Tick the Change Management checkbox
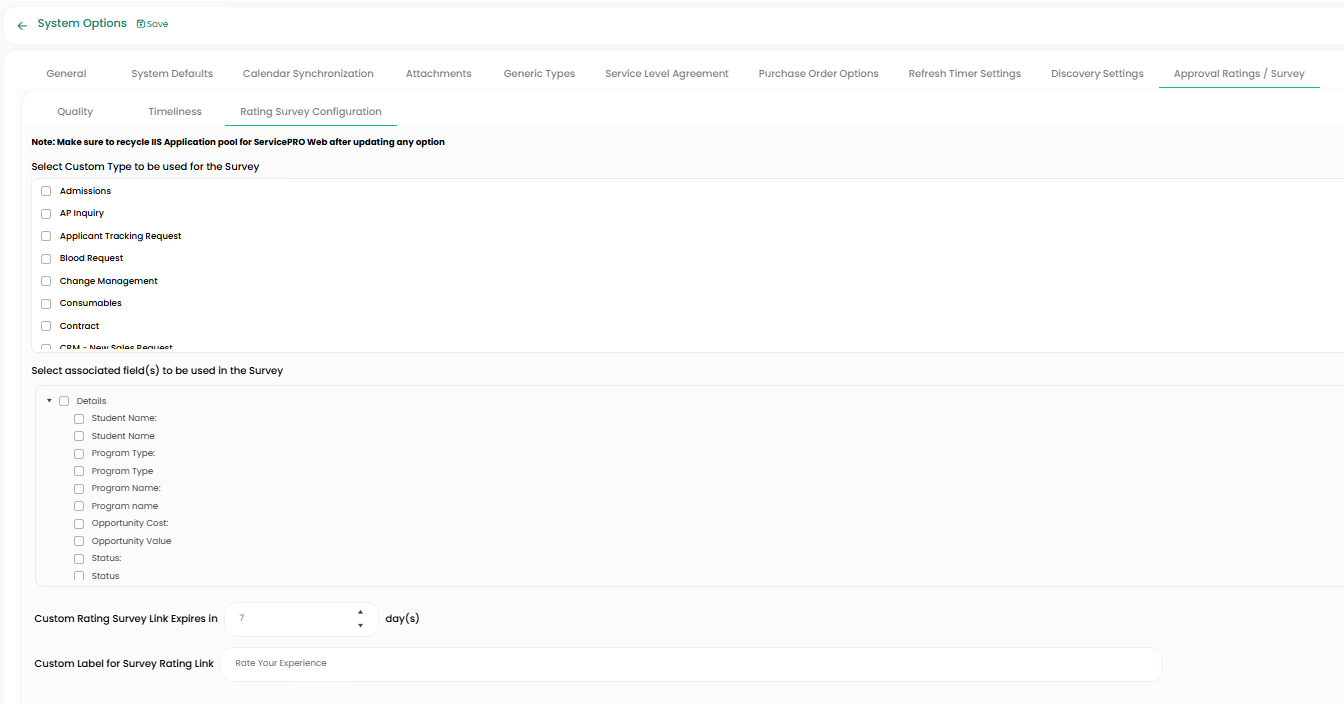This screenshot has height=704, width=1344. [46, 281]
